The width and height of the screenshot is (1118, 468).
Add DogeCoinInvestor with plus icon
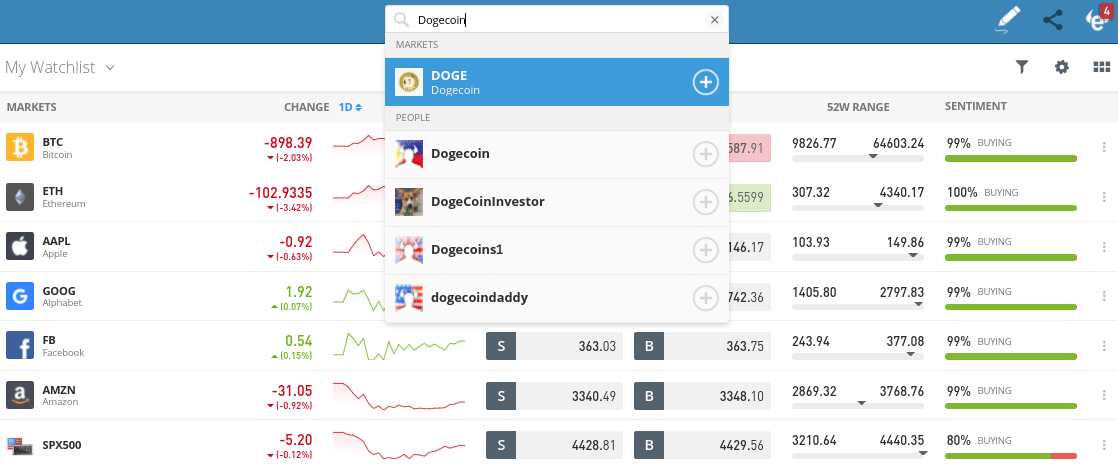point(705,203)
